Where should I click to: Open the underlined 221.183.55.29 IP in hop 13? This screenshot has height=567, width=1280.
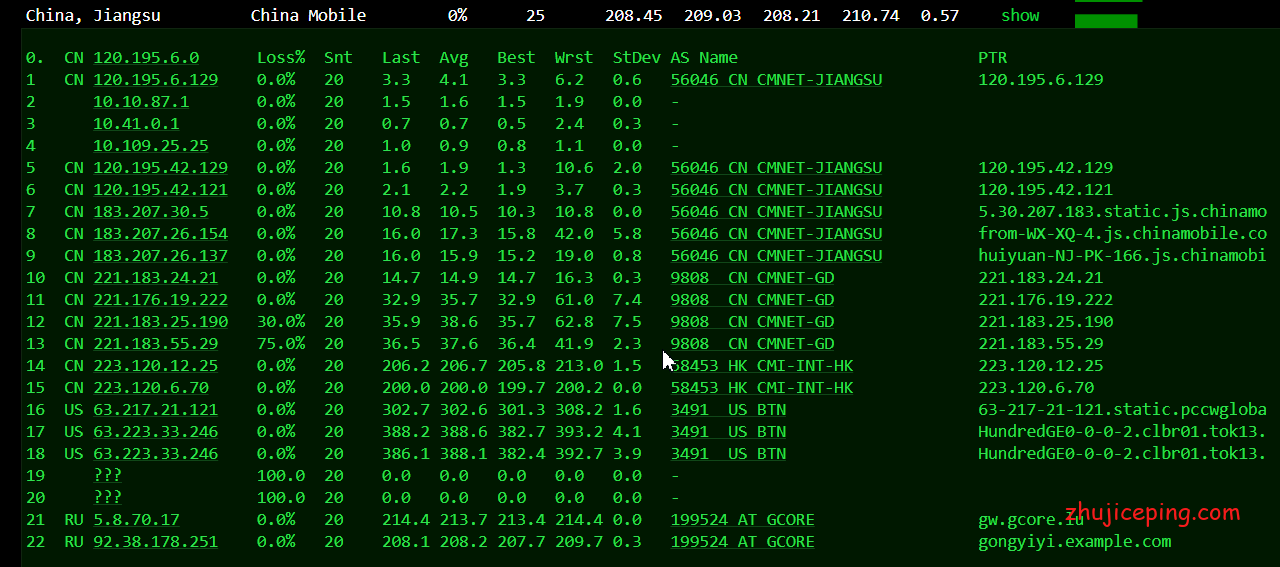point(156,344)
